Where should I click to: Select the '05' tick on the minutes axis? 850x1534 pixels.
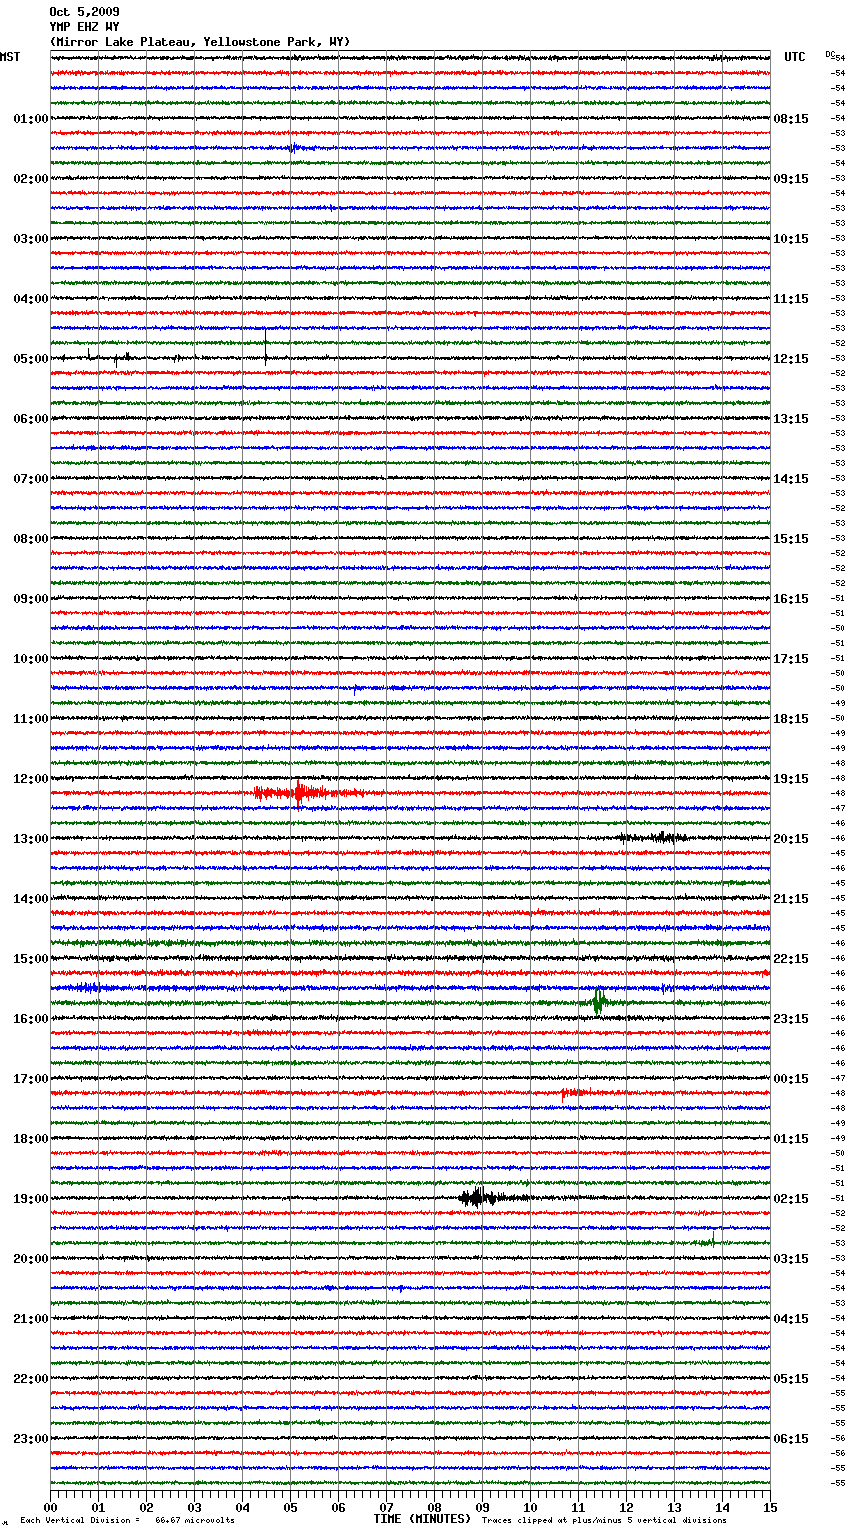(291, 1508)
